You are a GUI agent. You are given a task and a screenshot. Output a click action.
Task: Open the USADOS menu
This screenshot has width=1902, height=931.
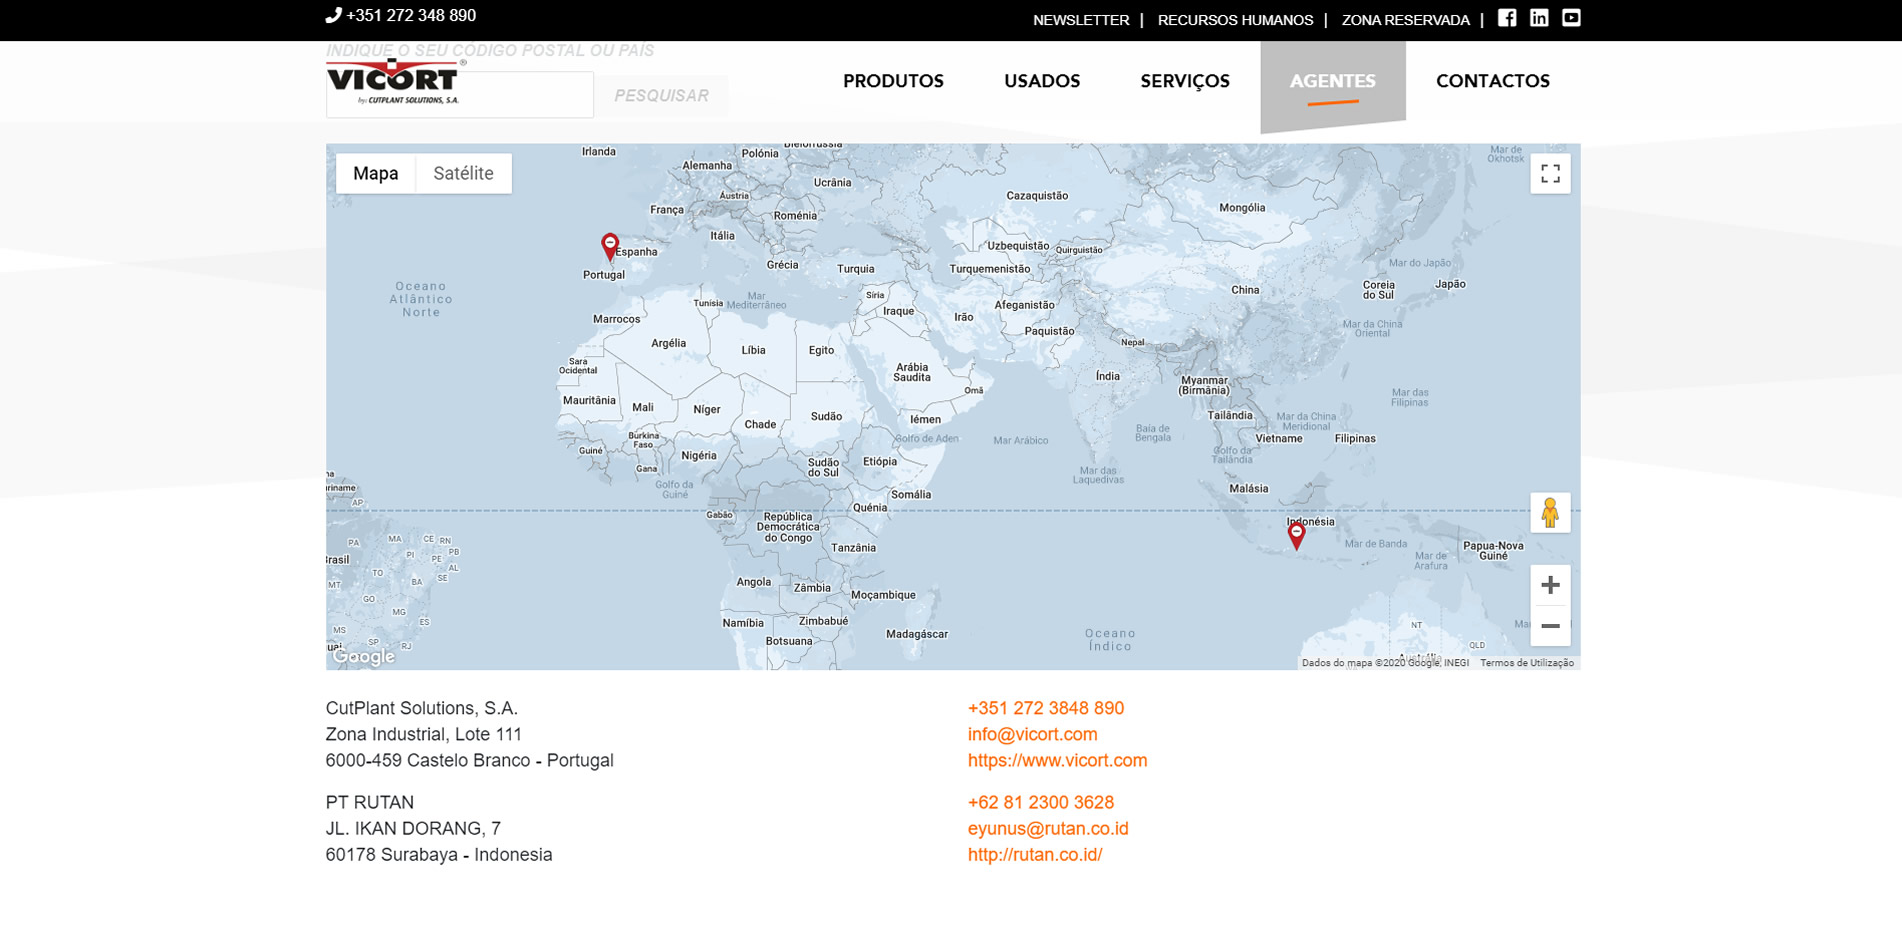[1042, 81]
